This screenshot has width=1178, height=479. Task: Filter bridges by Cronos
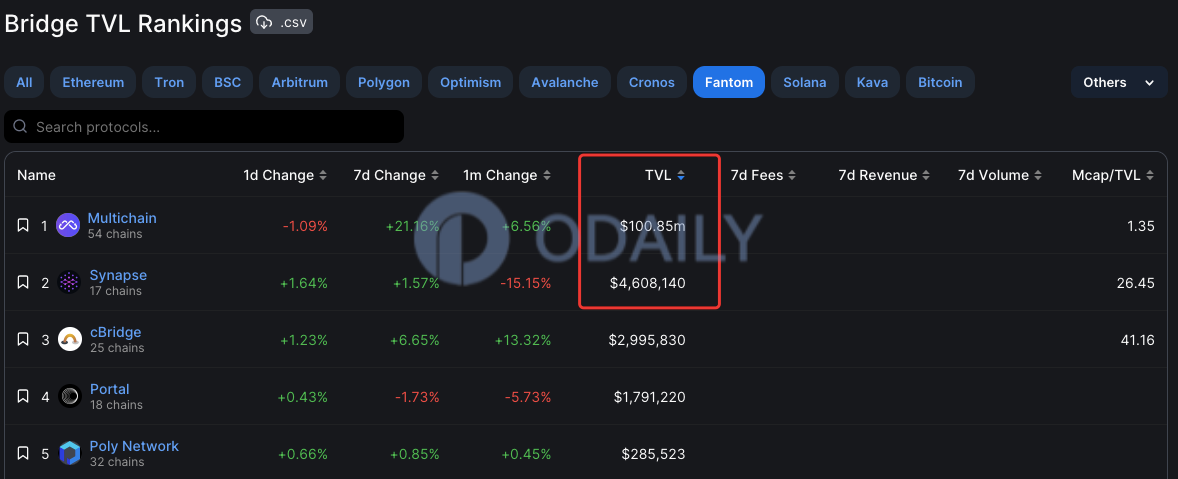tap(652, 83)
